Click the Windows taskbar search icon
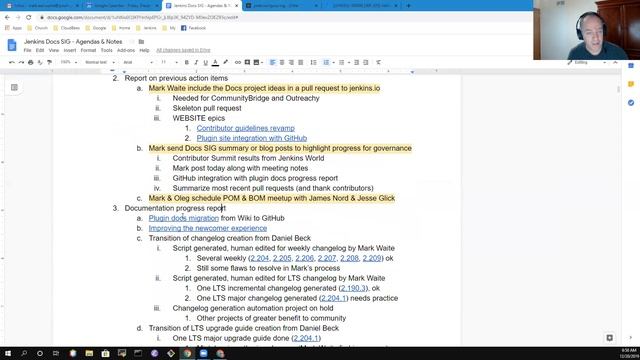640x360 pixels. tap(24, 353)
